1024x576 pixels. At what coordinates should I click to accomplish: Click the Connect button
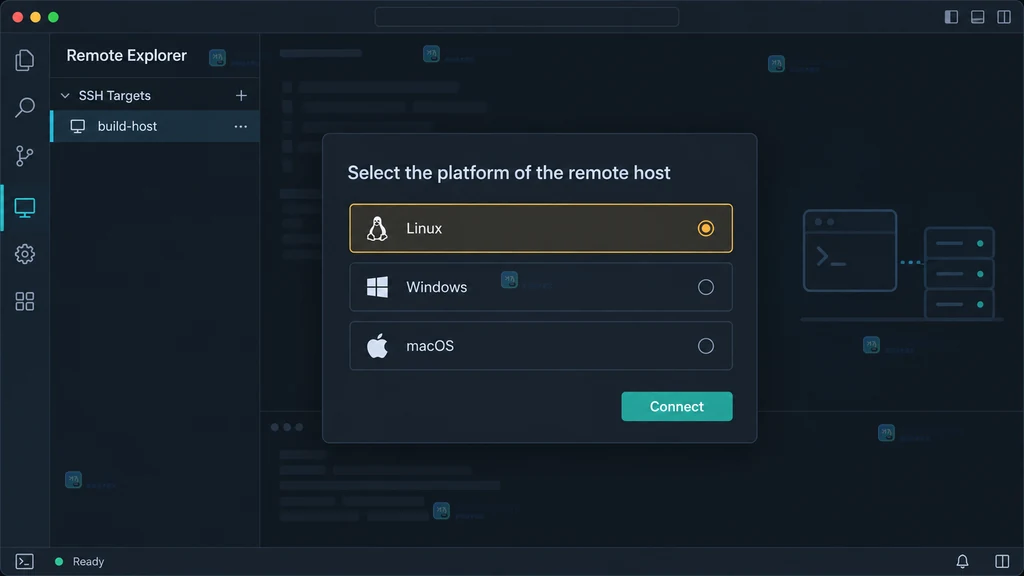(677, 406)
